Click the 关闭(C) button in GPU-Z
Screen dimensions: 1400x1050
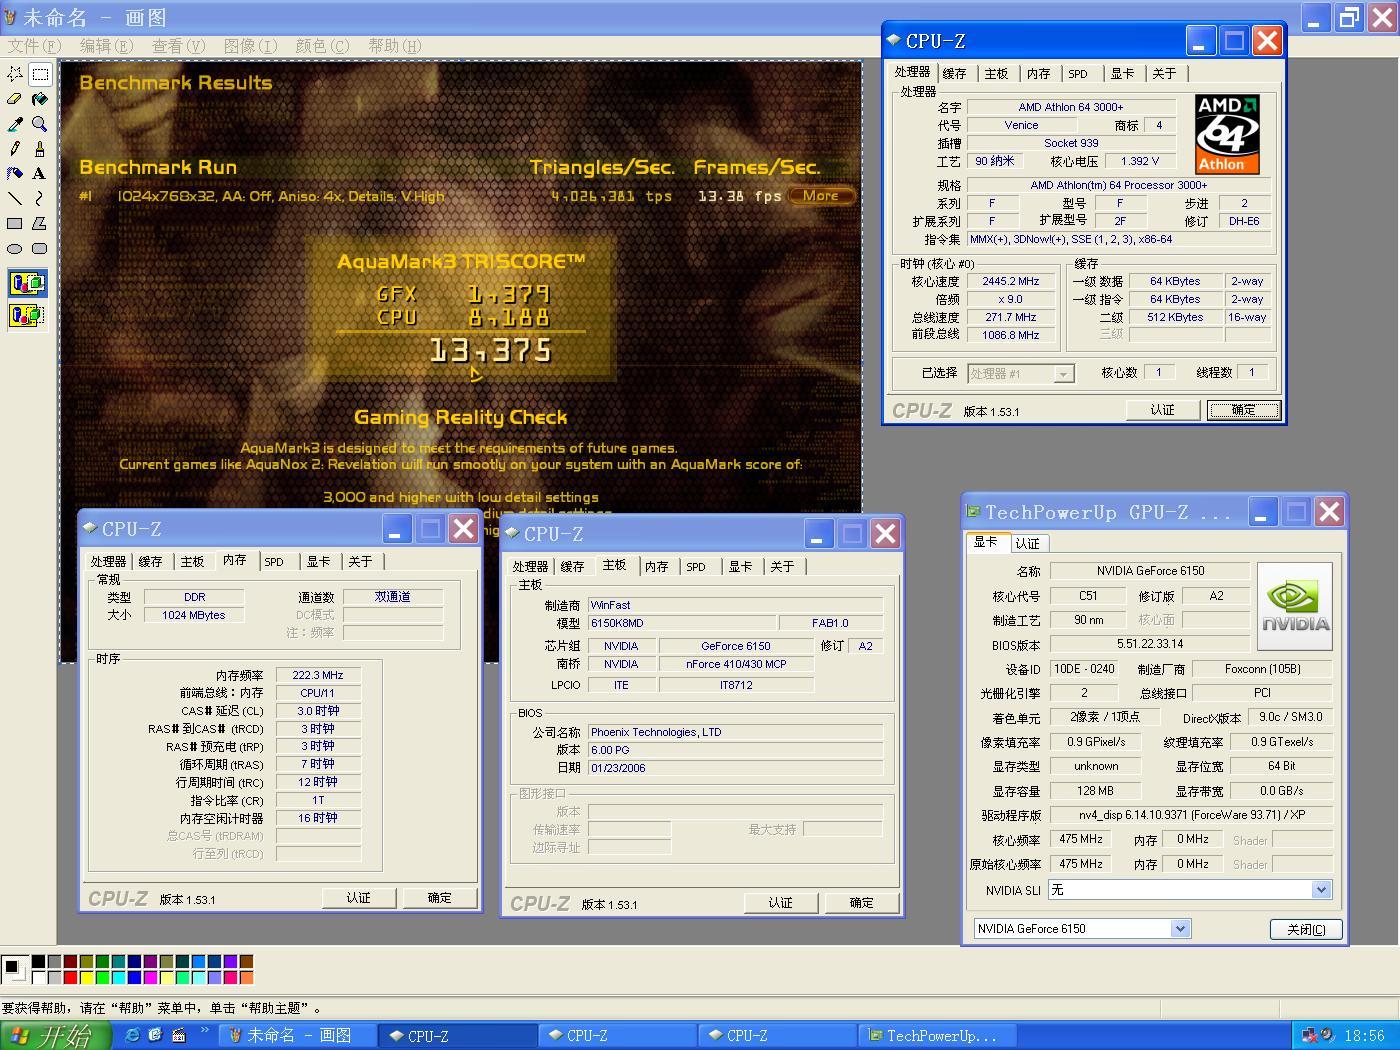coord(1305,929)
